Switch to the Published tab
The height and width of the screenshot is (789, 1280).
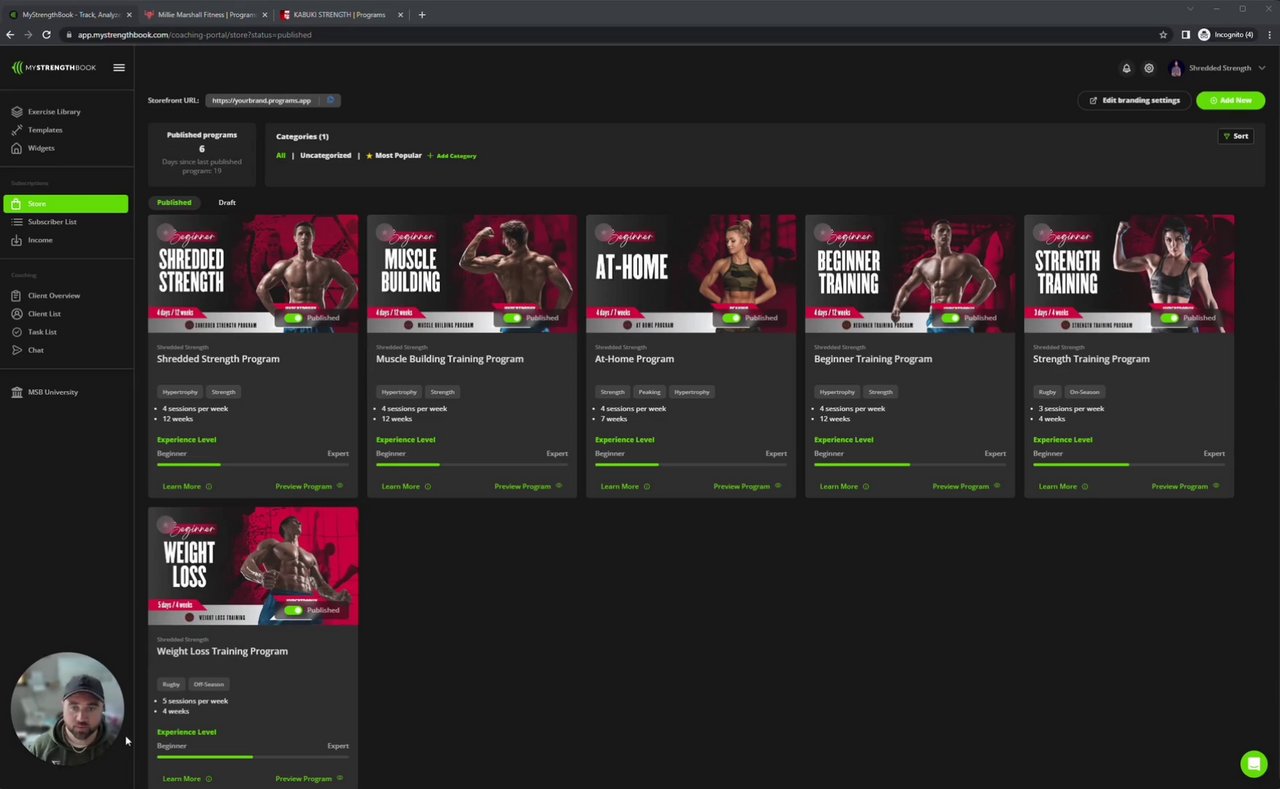174,202
